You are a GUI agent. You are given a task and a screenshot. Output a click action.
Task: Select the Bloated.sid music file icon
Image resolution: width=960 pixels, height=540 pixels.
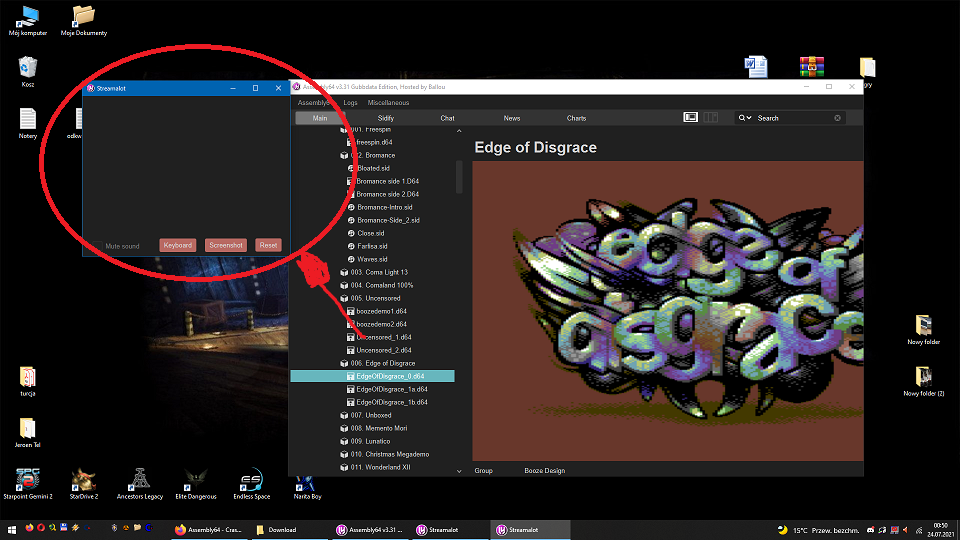351,168
